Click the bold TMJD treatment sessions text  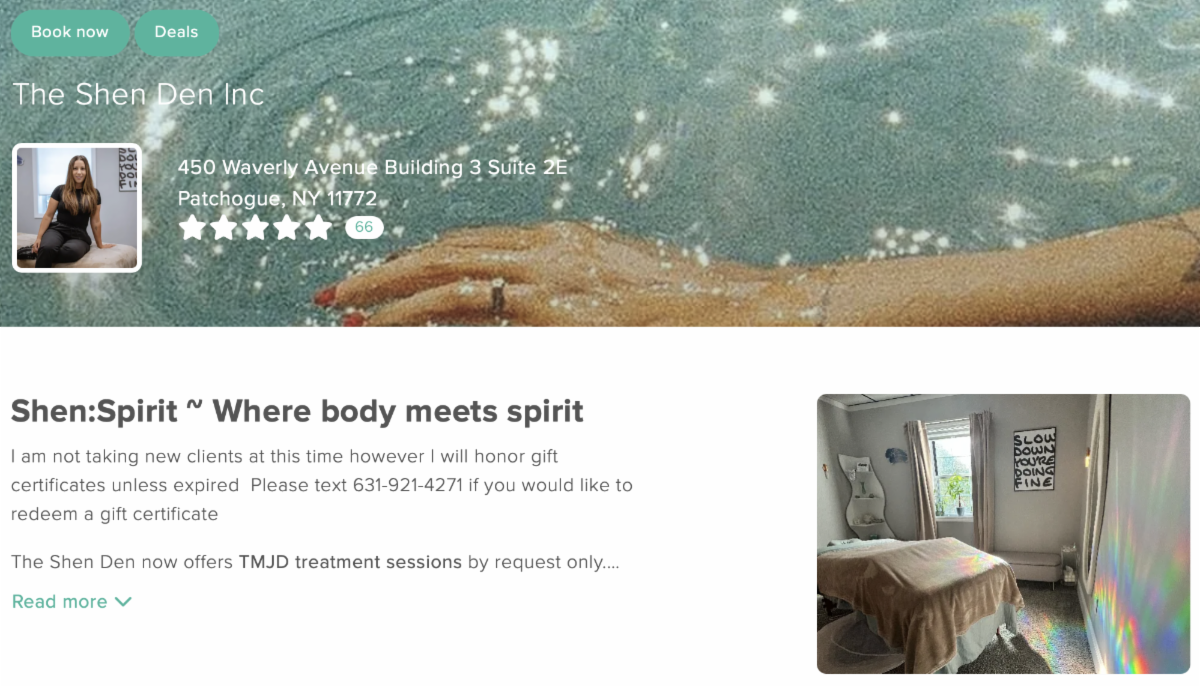350,562
